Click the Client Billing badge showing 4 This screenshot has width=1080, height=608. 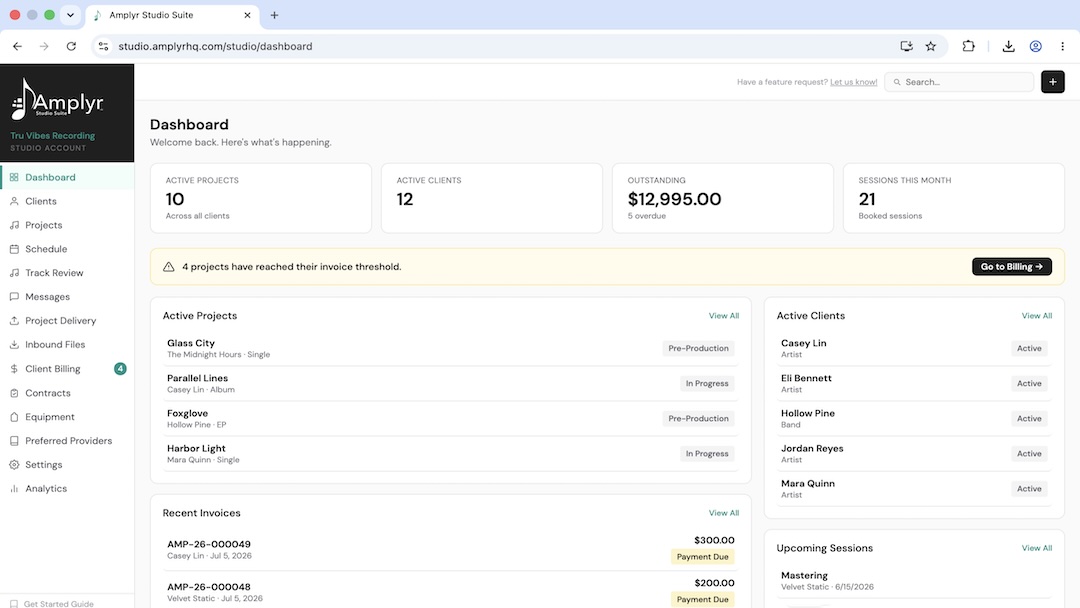pos(120,368)
